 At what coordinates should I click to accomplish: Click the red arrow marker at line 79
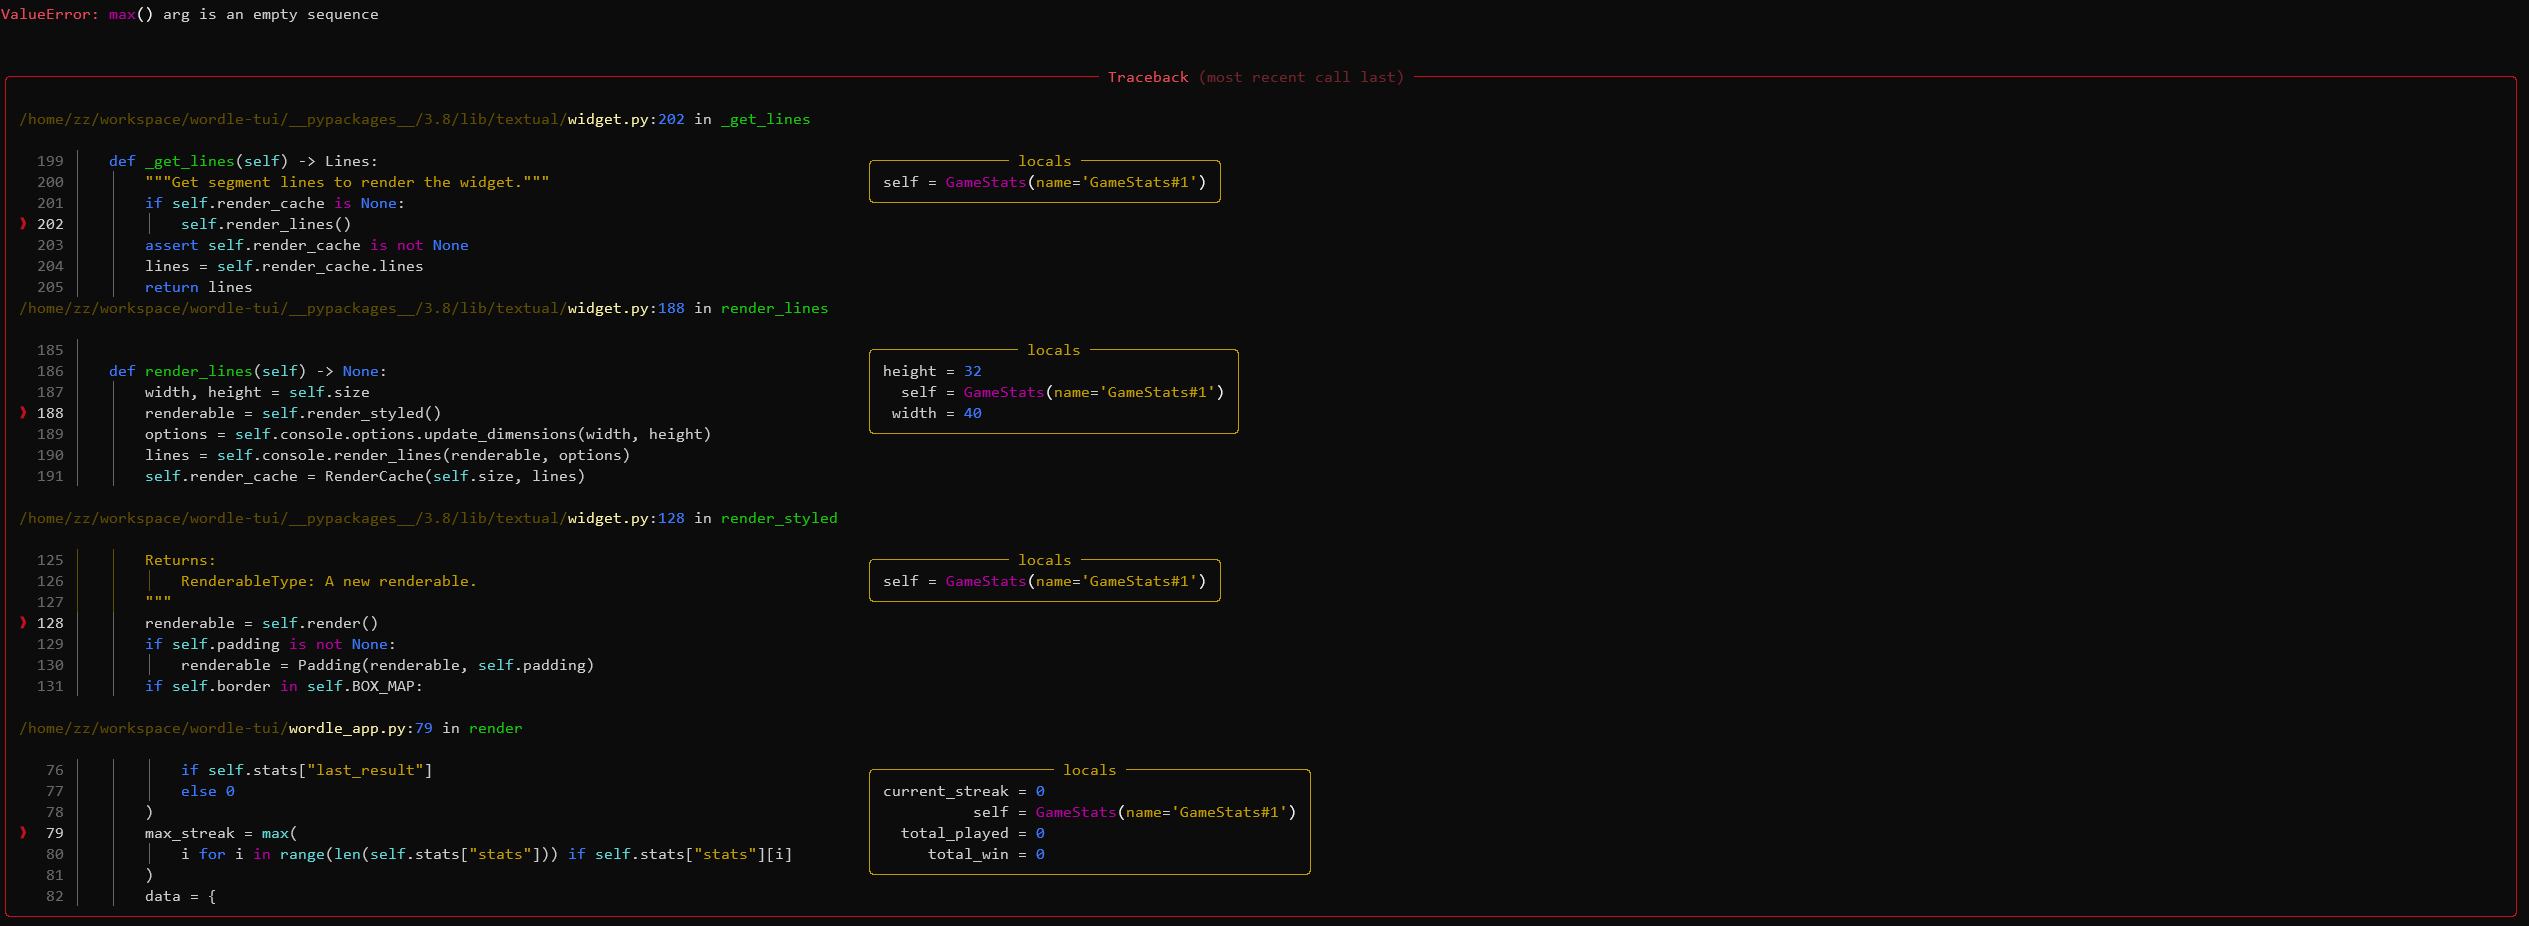coord(23,833)
